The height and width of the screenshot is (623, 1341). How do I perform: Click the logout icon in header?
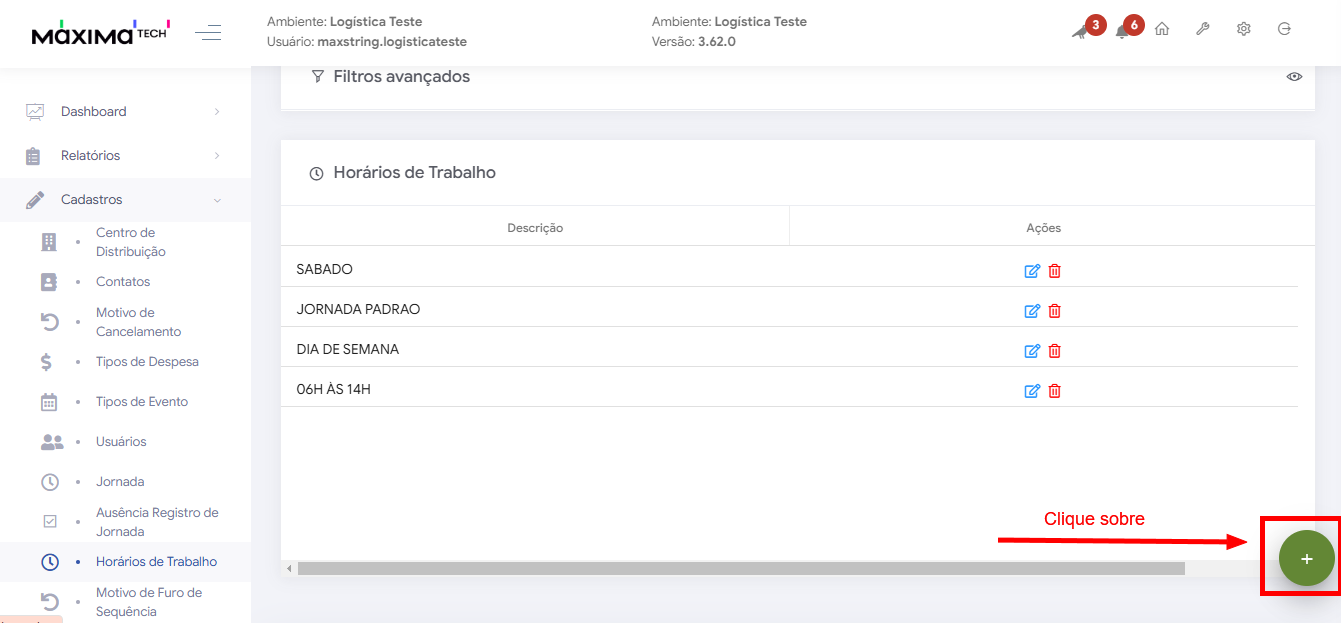click(x=1285, y=30)
